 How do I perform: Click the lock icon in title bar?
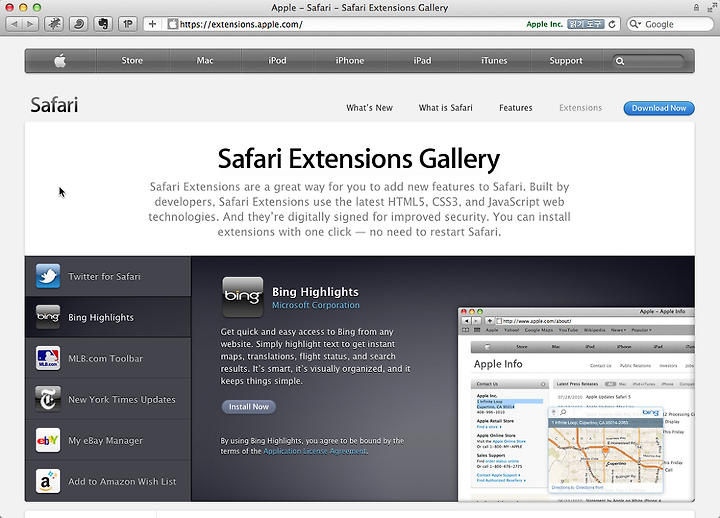pos(696,7)
